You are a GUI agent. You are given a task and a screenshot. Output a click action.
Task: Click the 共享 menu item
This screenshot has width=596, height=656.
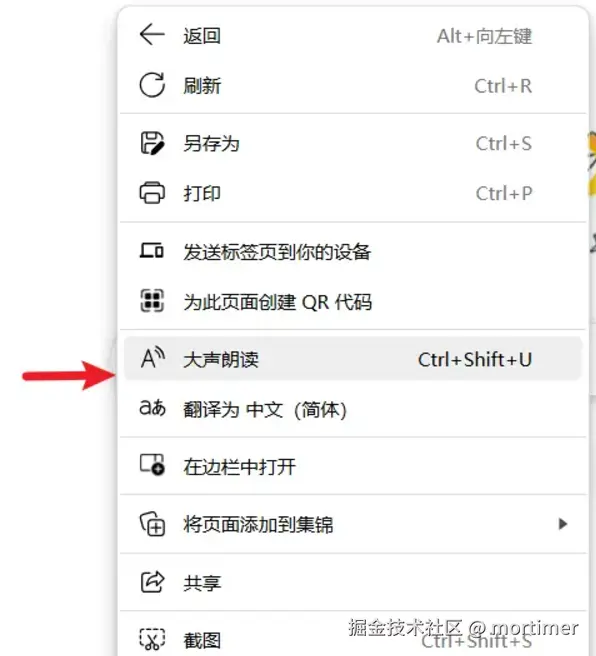click(353, 582)
